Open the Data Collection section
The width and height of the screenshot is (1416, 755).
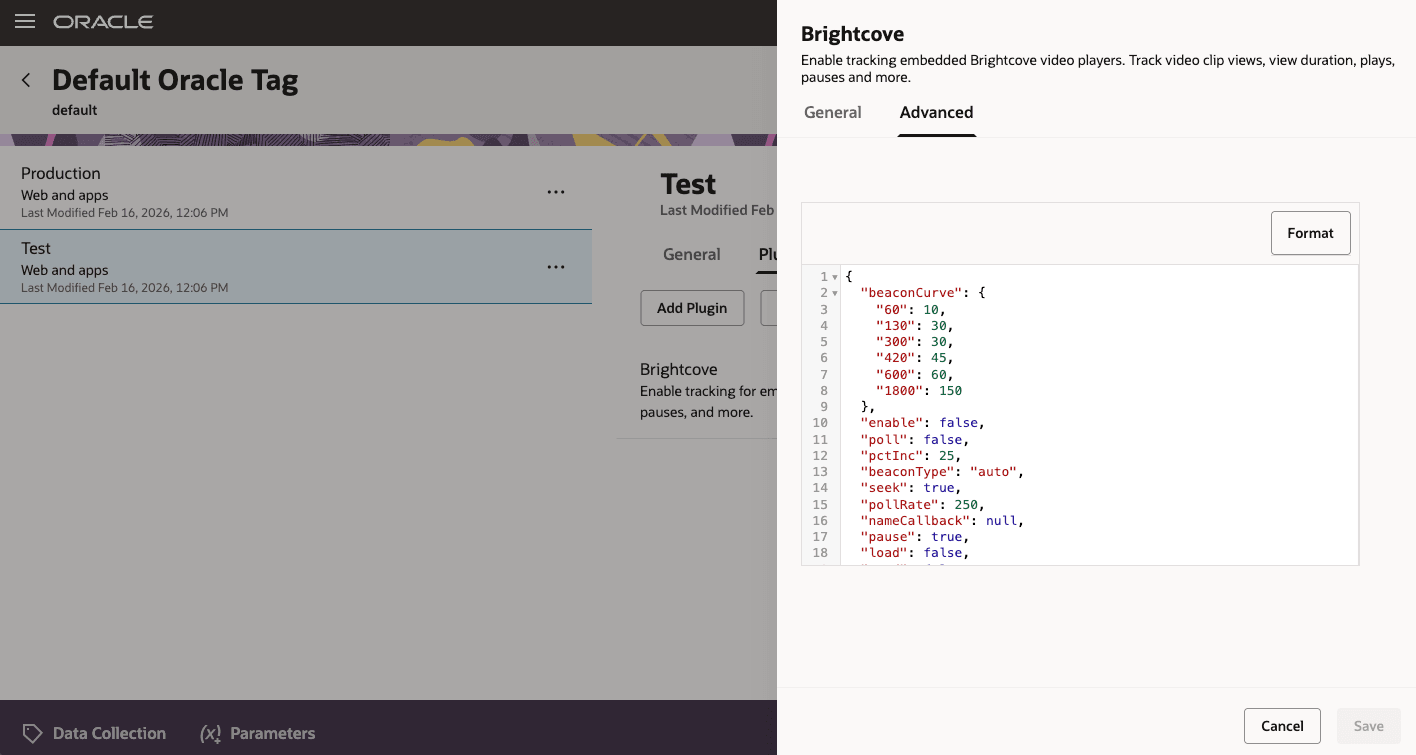pyautogui.click(x=94, y=733)
